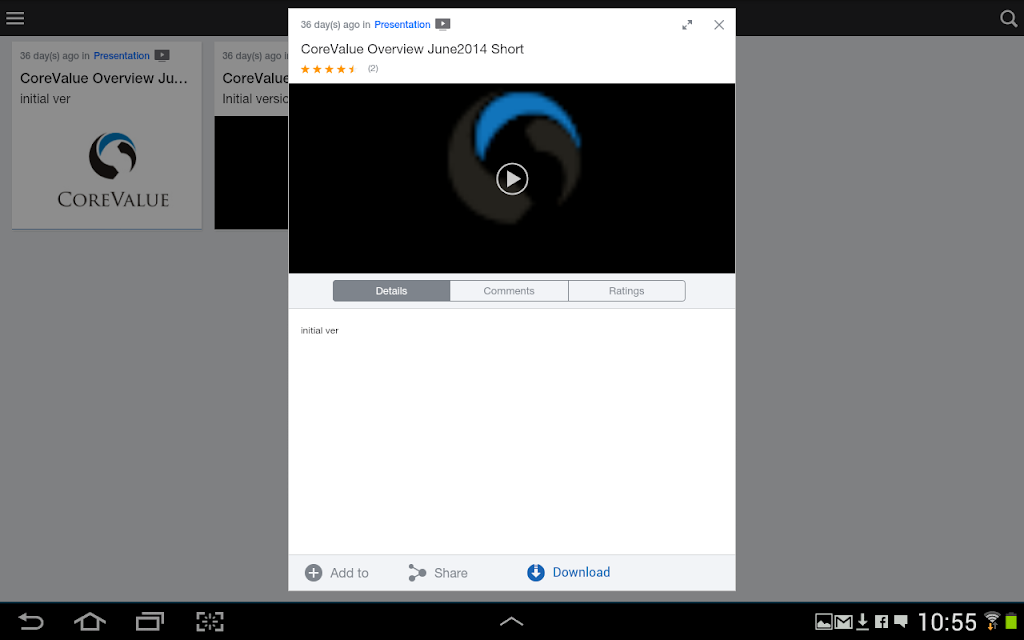Image resolution: width=1024 pixels, height=640 pixels.
Task: Switch to the Comments tab
Action: pyautogui.click(x=509, y=291)
